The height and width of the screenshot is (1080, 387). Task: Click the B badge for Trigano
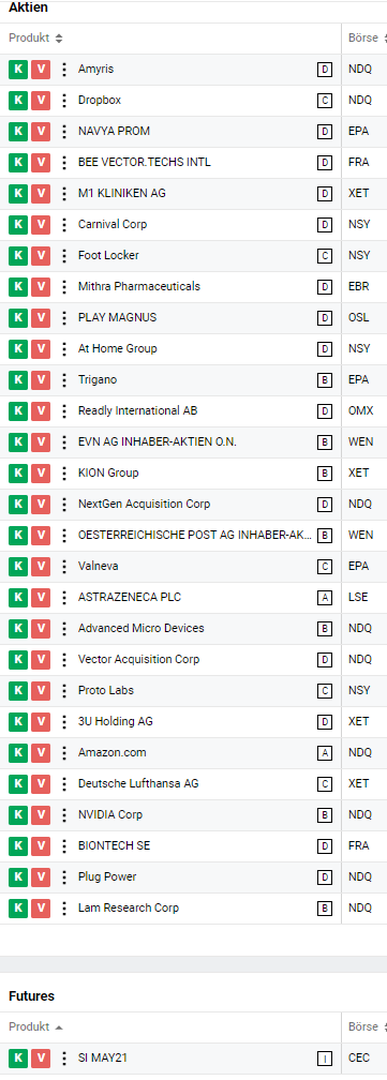324,380
